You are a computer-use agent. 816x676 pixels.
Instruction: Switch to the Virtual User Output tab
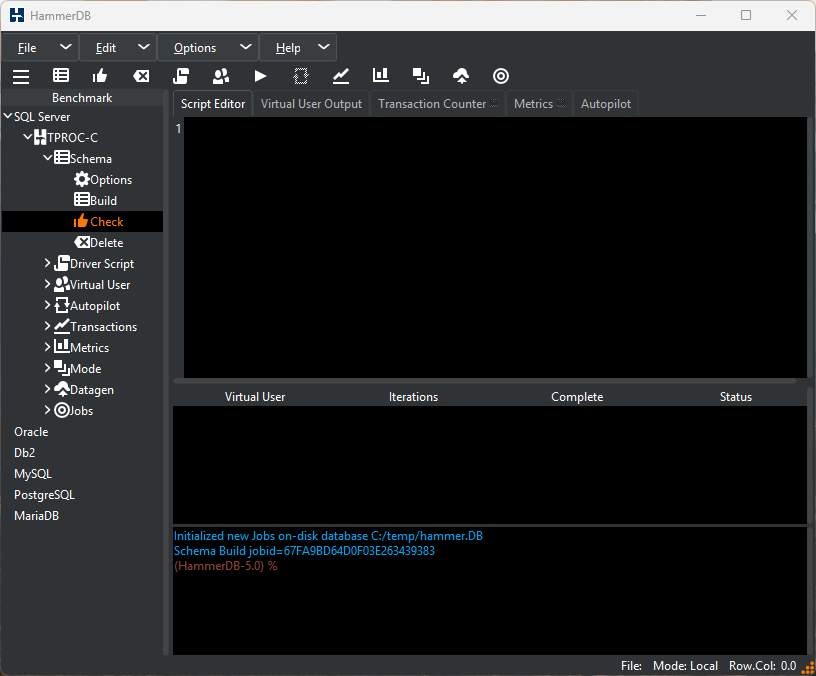311,104
